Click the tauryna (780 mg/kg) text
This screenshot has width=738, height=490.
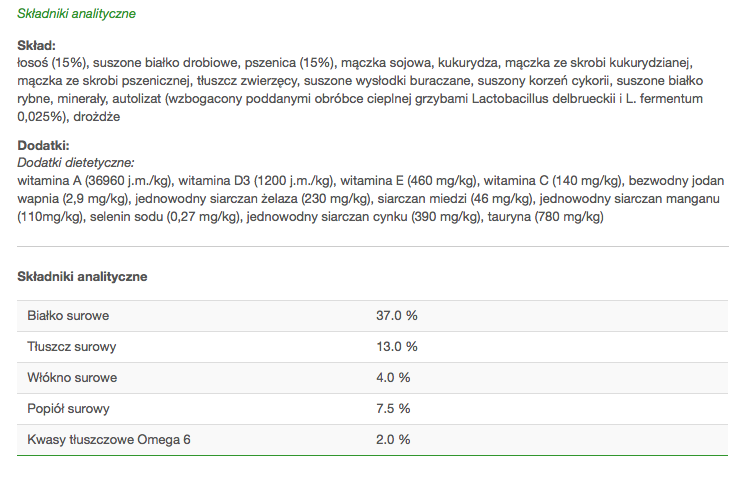(545, 217)
